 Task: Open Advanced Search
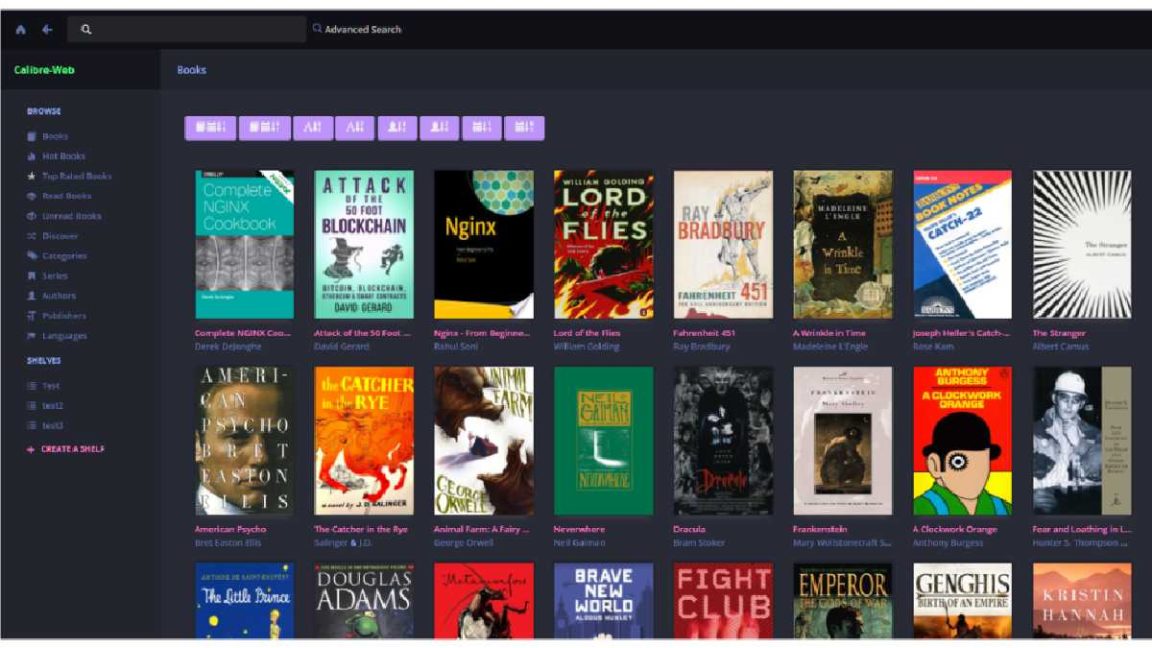357,29
